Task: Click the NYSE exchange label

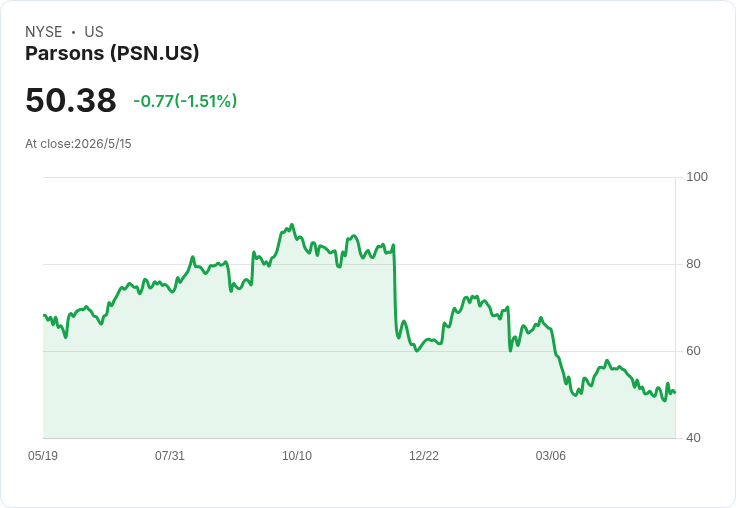Action: point(44,32)
